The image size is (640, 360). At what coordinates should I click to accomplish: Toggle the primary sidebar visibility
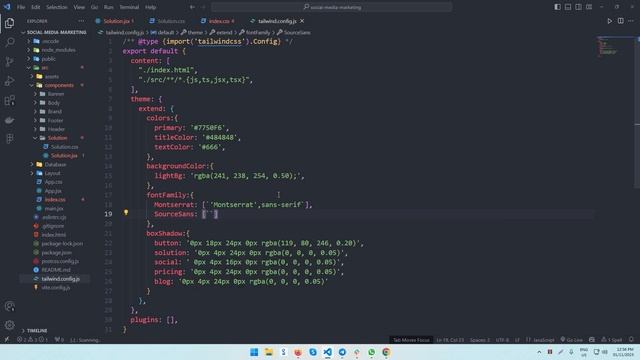click(x=557, y=7)
